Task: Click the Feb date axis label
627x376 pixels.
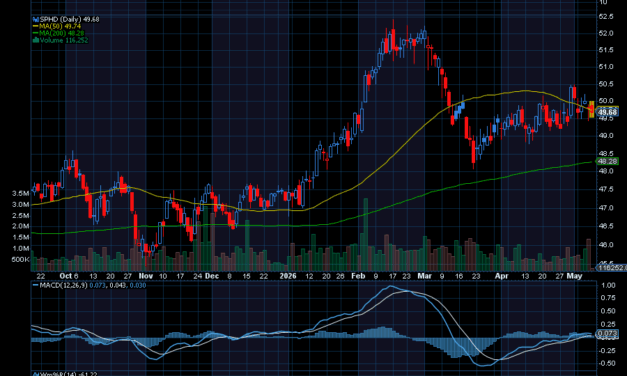Action: coord(358,276)
